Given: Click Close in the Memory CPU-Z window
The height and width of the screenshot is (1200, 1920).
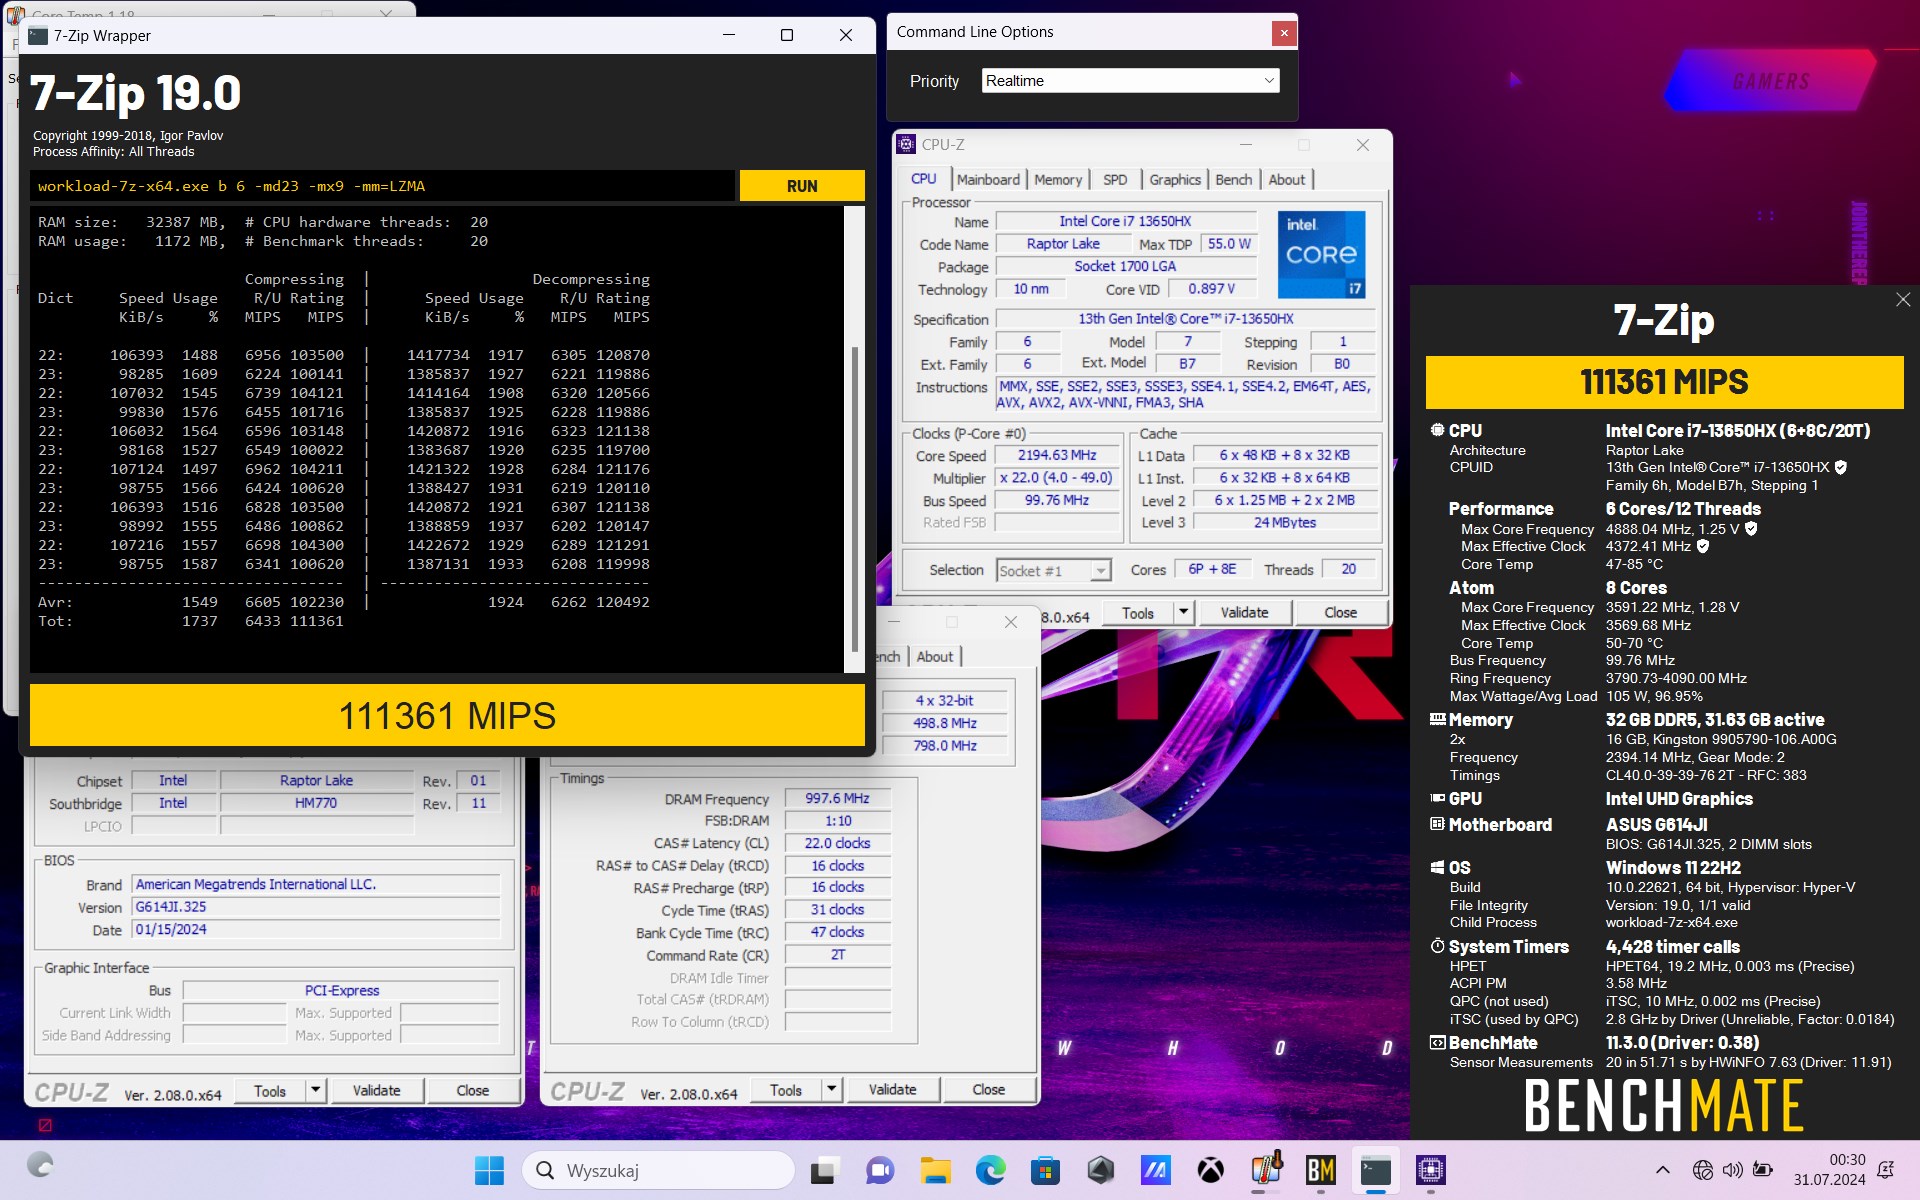Looking at the screenshot, I should 989,1089.
